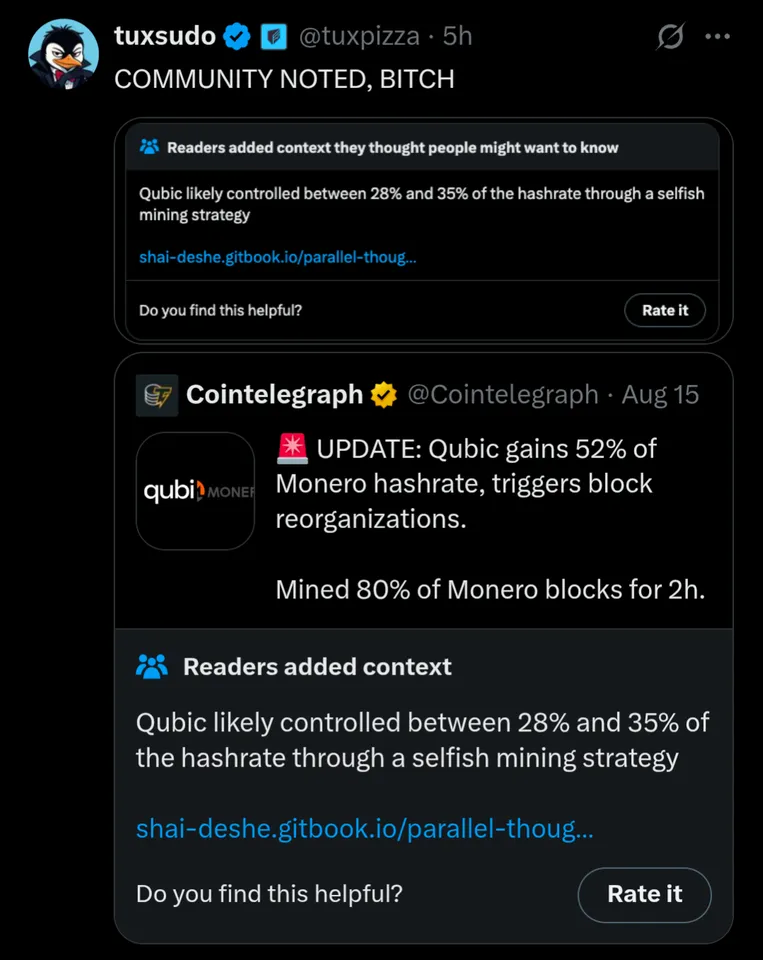The image size is (763, 960).
Task: Open the Qubic Monero thumbnail image
Action: pos(195,491)
